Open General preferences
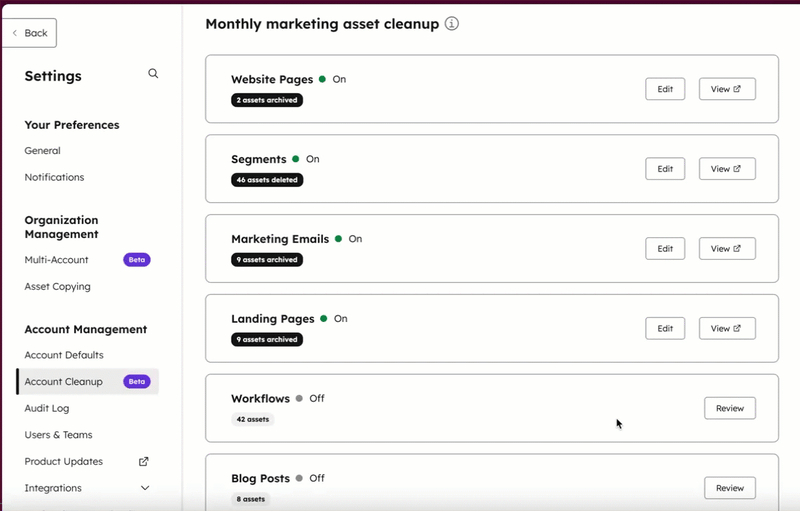The height and width of the screenshot is (511, 800). click(43, 151)
